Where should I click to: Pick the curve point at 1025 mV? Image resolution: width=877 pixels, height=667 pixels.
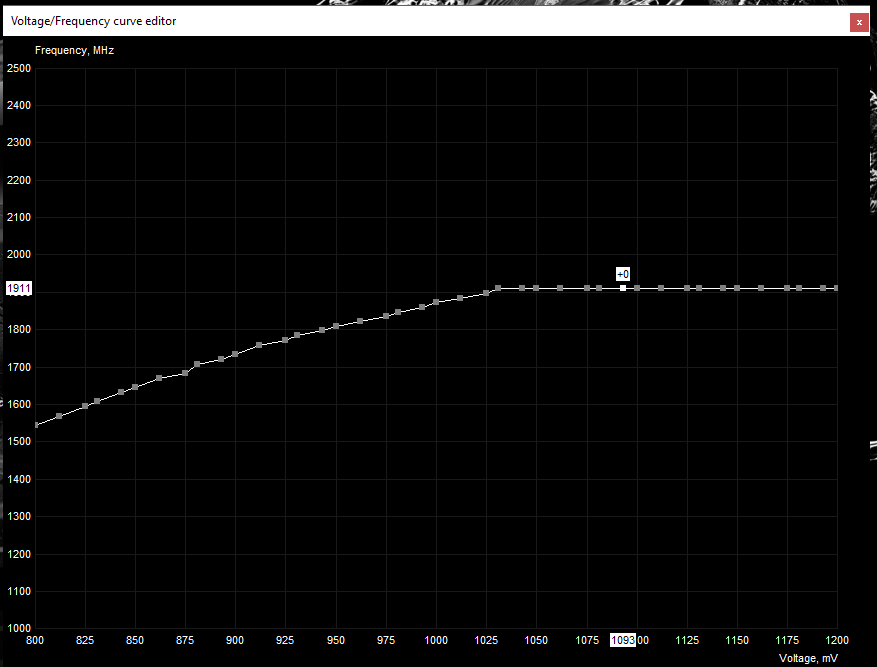click(486, 293)
